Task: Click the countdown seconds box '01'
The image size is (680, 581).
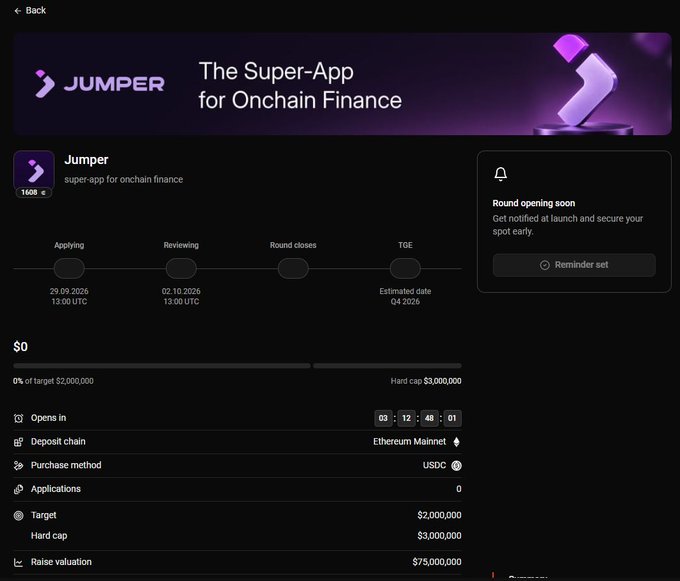Action: tap(452, 418)
